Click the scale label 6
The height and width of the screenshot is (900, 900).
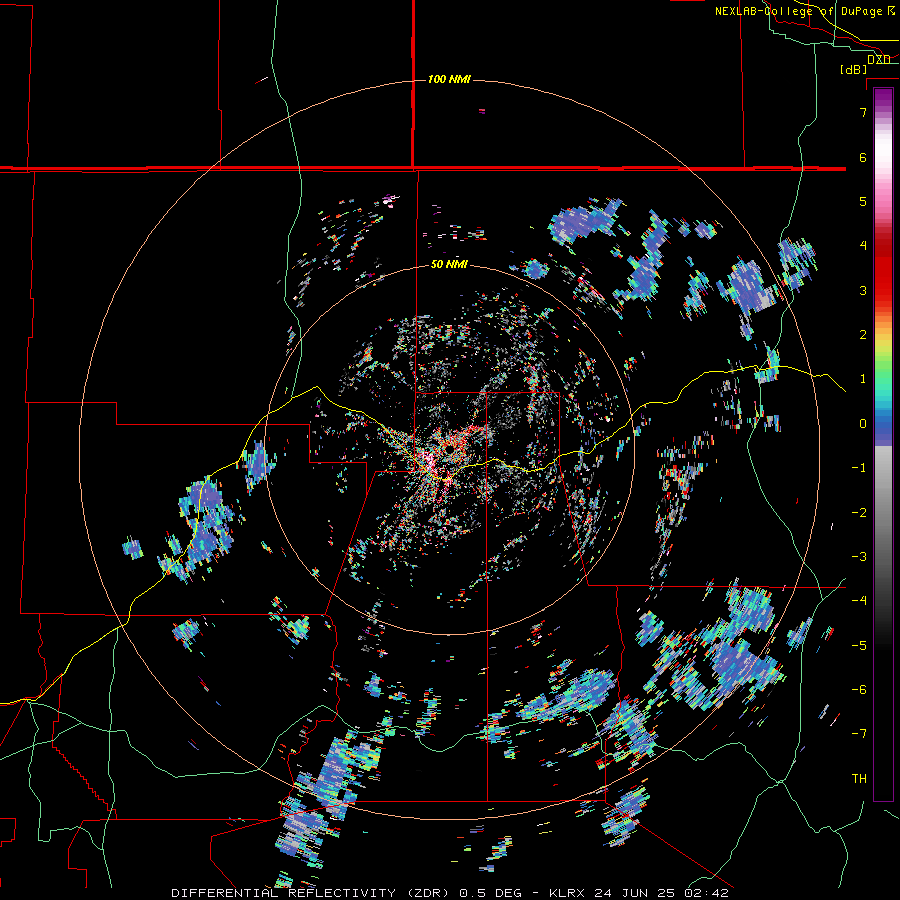[x=863, y=157]
